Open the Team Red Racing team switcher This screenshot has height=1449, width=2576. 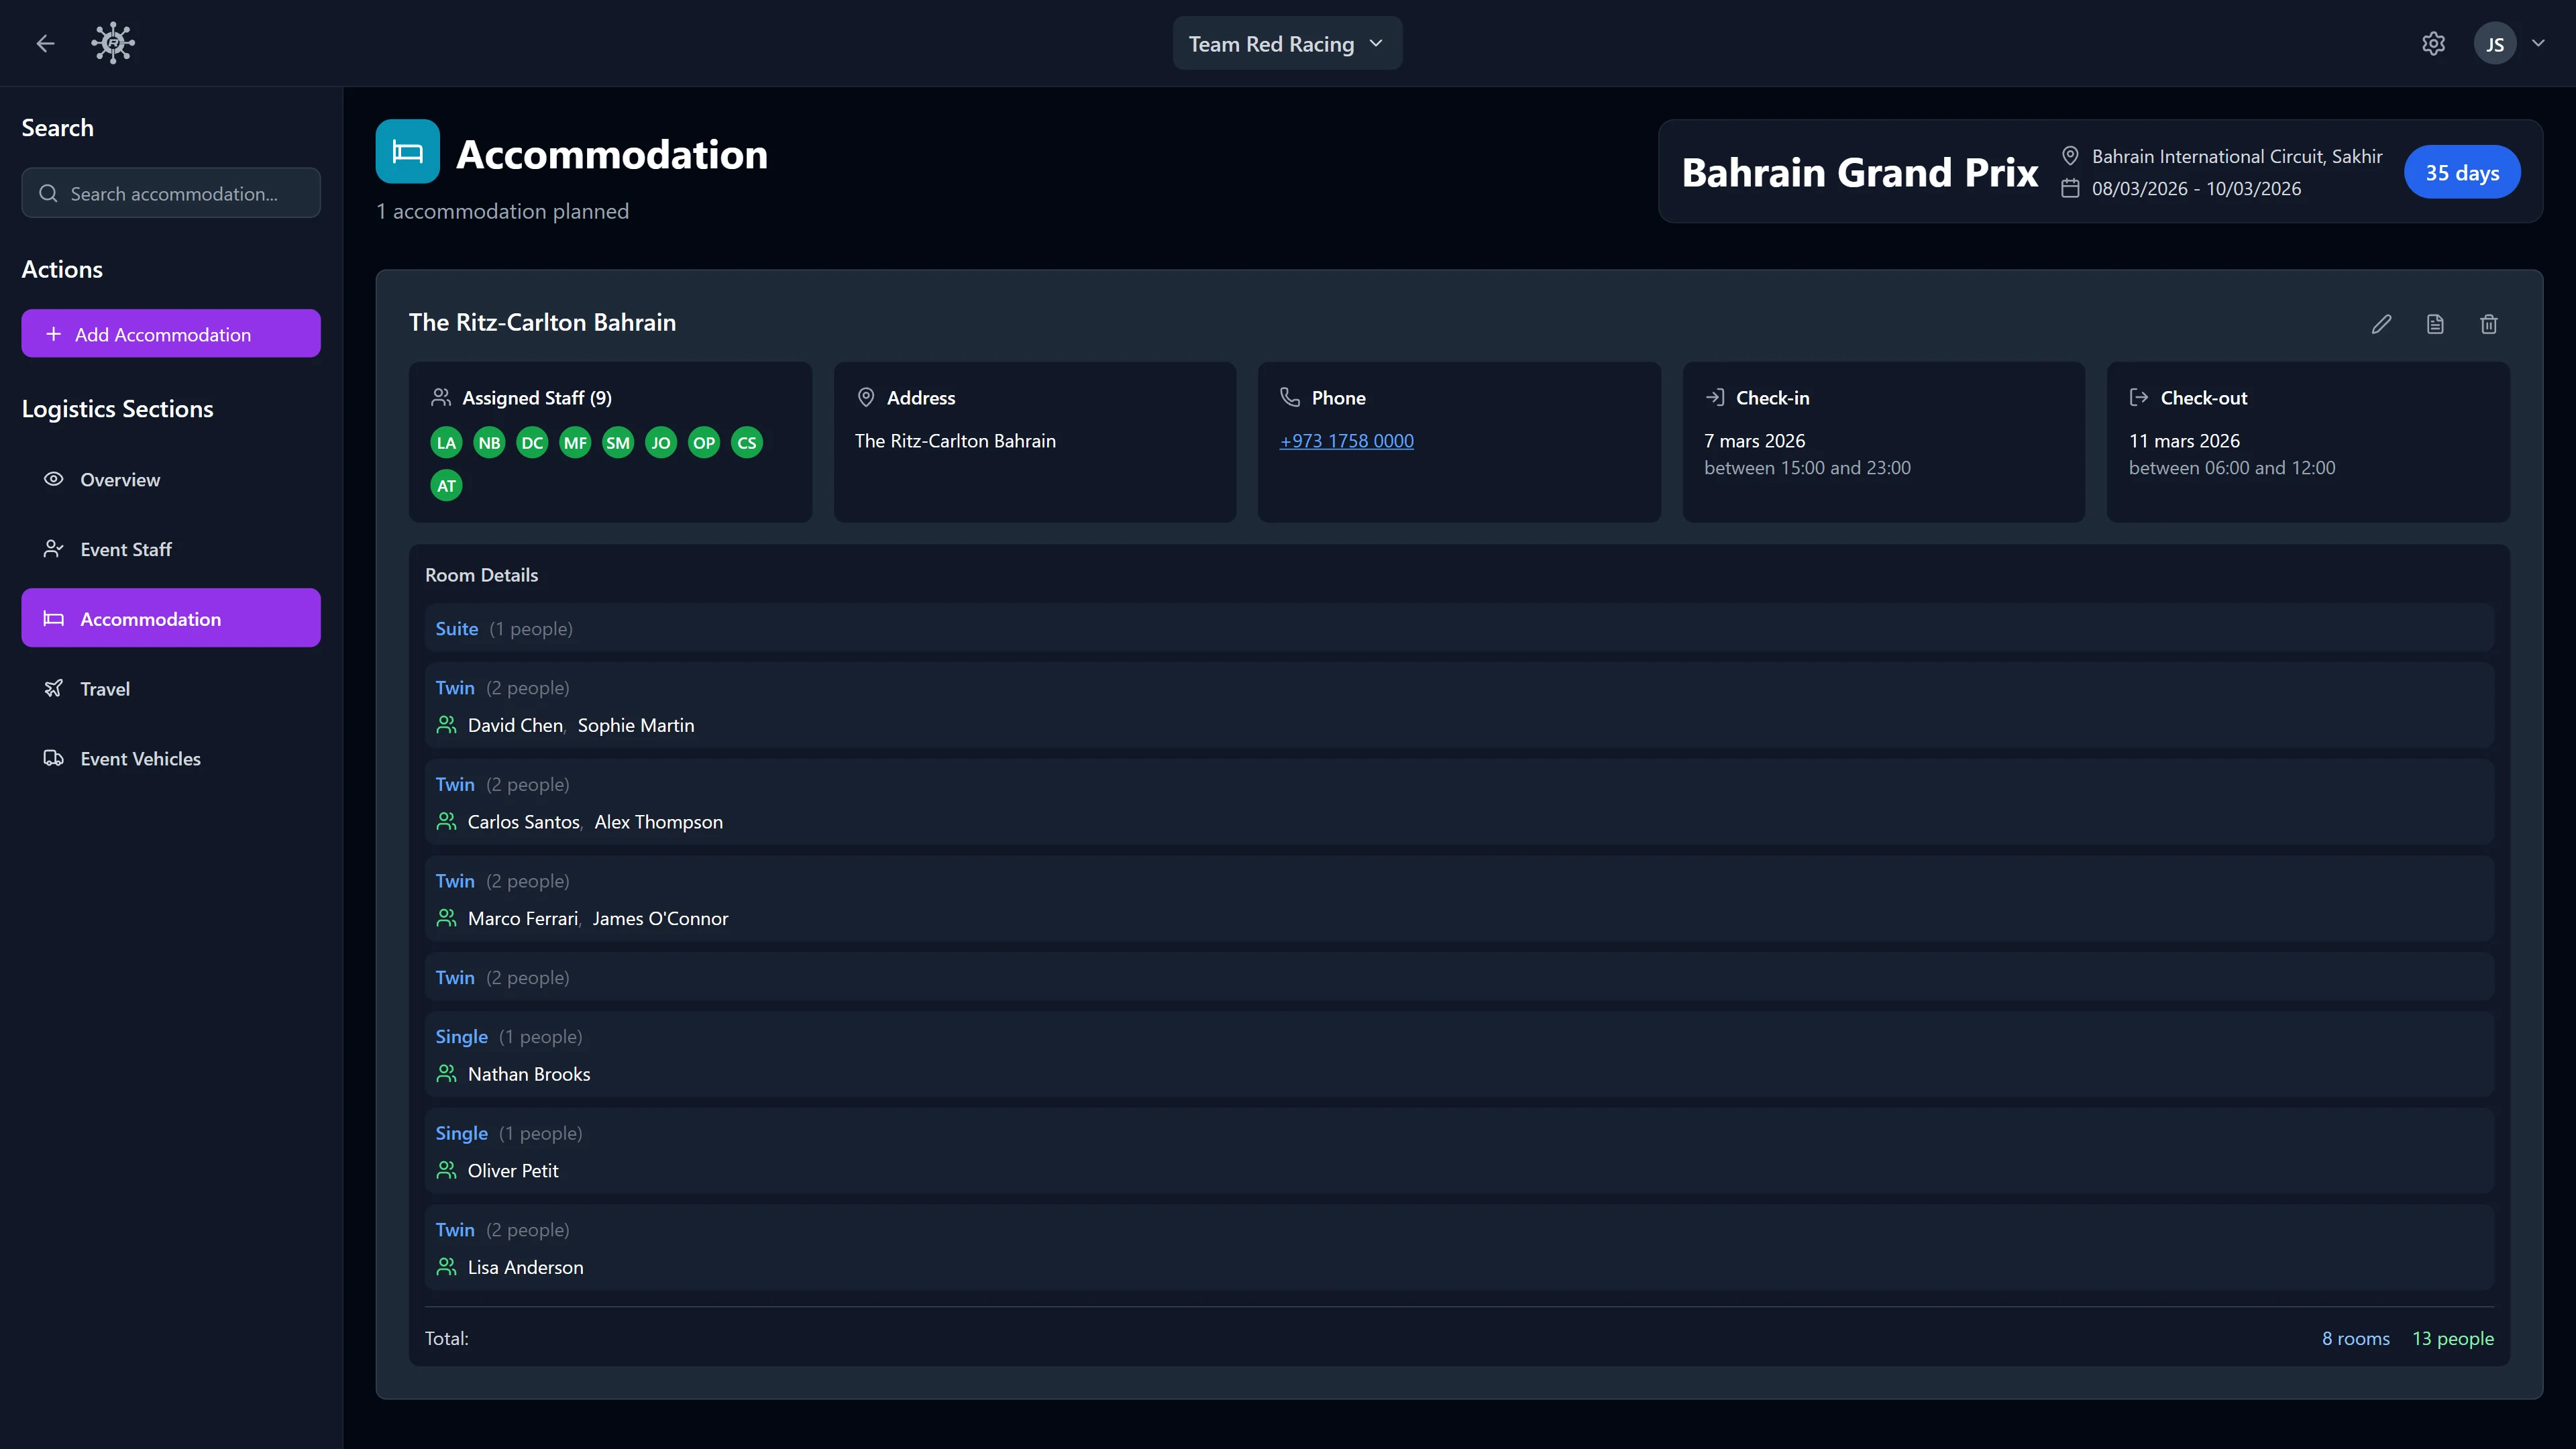pos(1287,43)
